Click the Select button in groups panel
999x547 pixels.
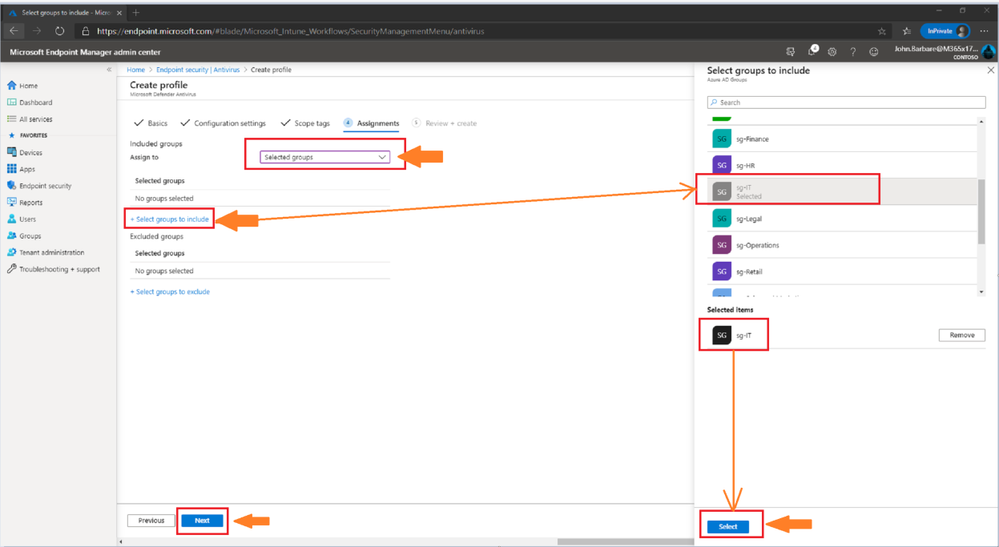pos(728,527)
